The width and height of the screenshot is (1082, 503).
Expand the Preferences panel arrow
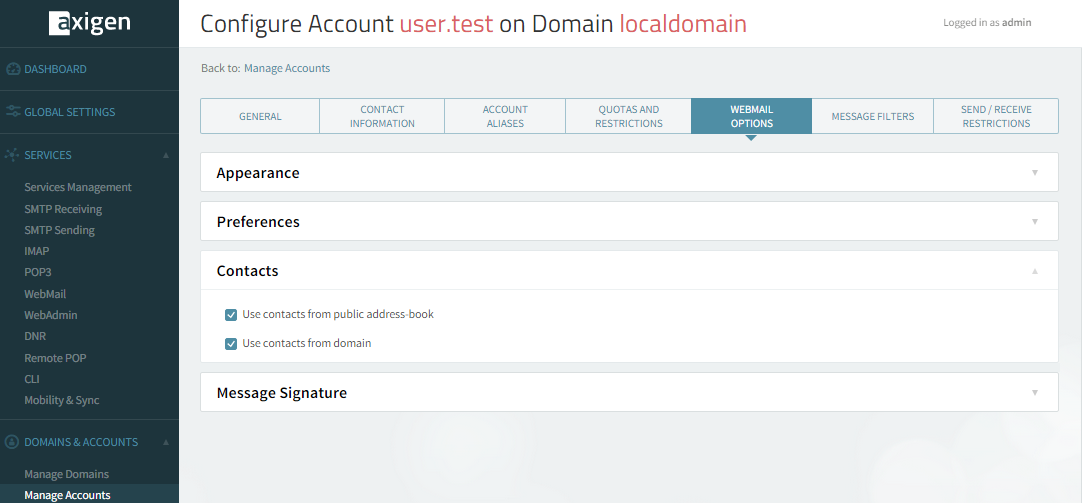[1035, 222]
